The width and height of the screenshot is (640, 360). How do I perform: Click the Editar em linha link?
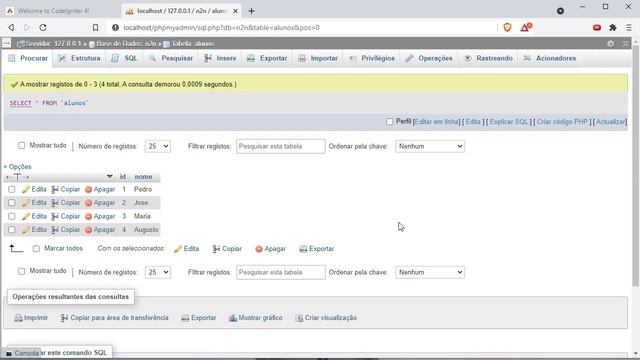click(437, 122)
